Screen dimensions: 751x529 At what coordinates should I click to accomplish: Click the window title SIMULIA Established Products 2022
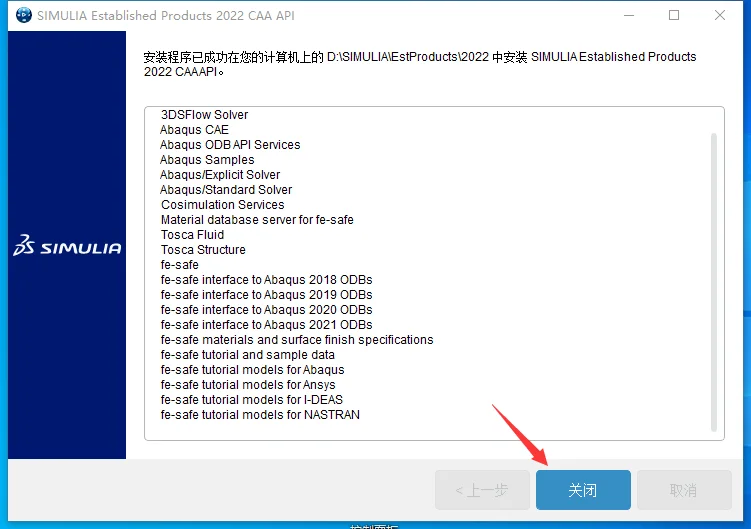pyautogui.click(x=166, y=15)
